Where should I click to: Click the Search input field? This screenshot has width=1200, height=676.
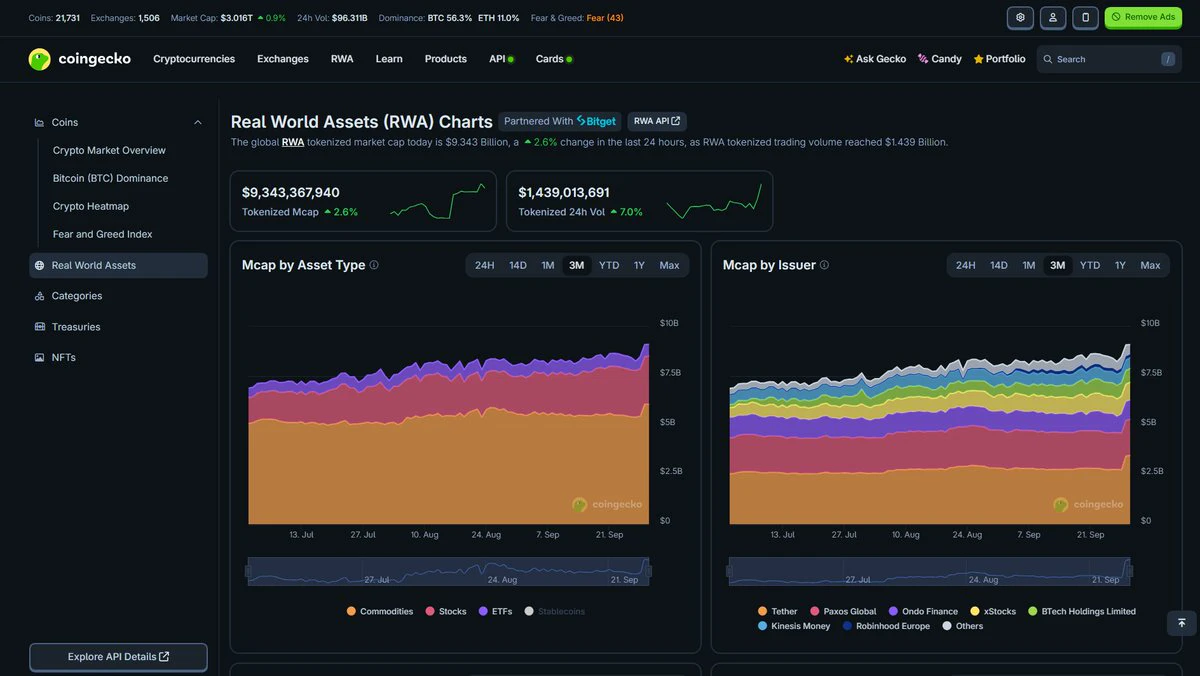(x=1109, y=59)
